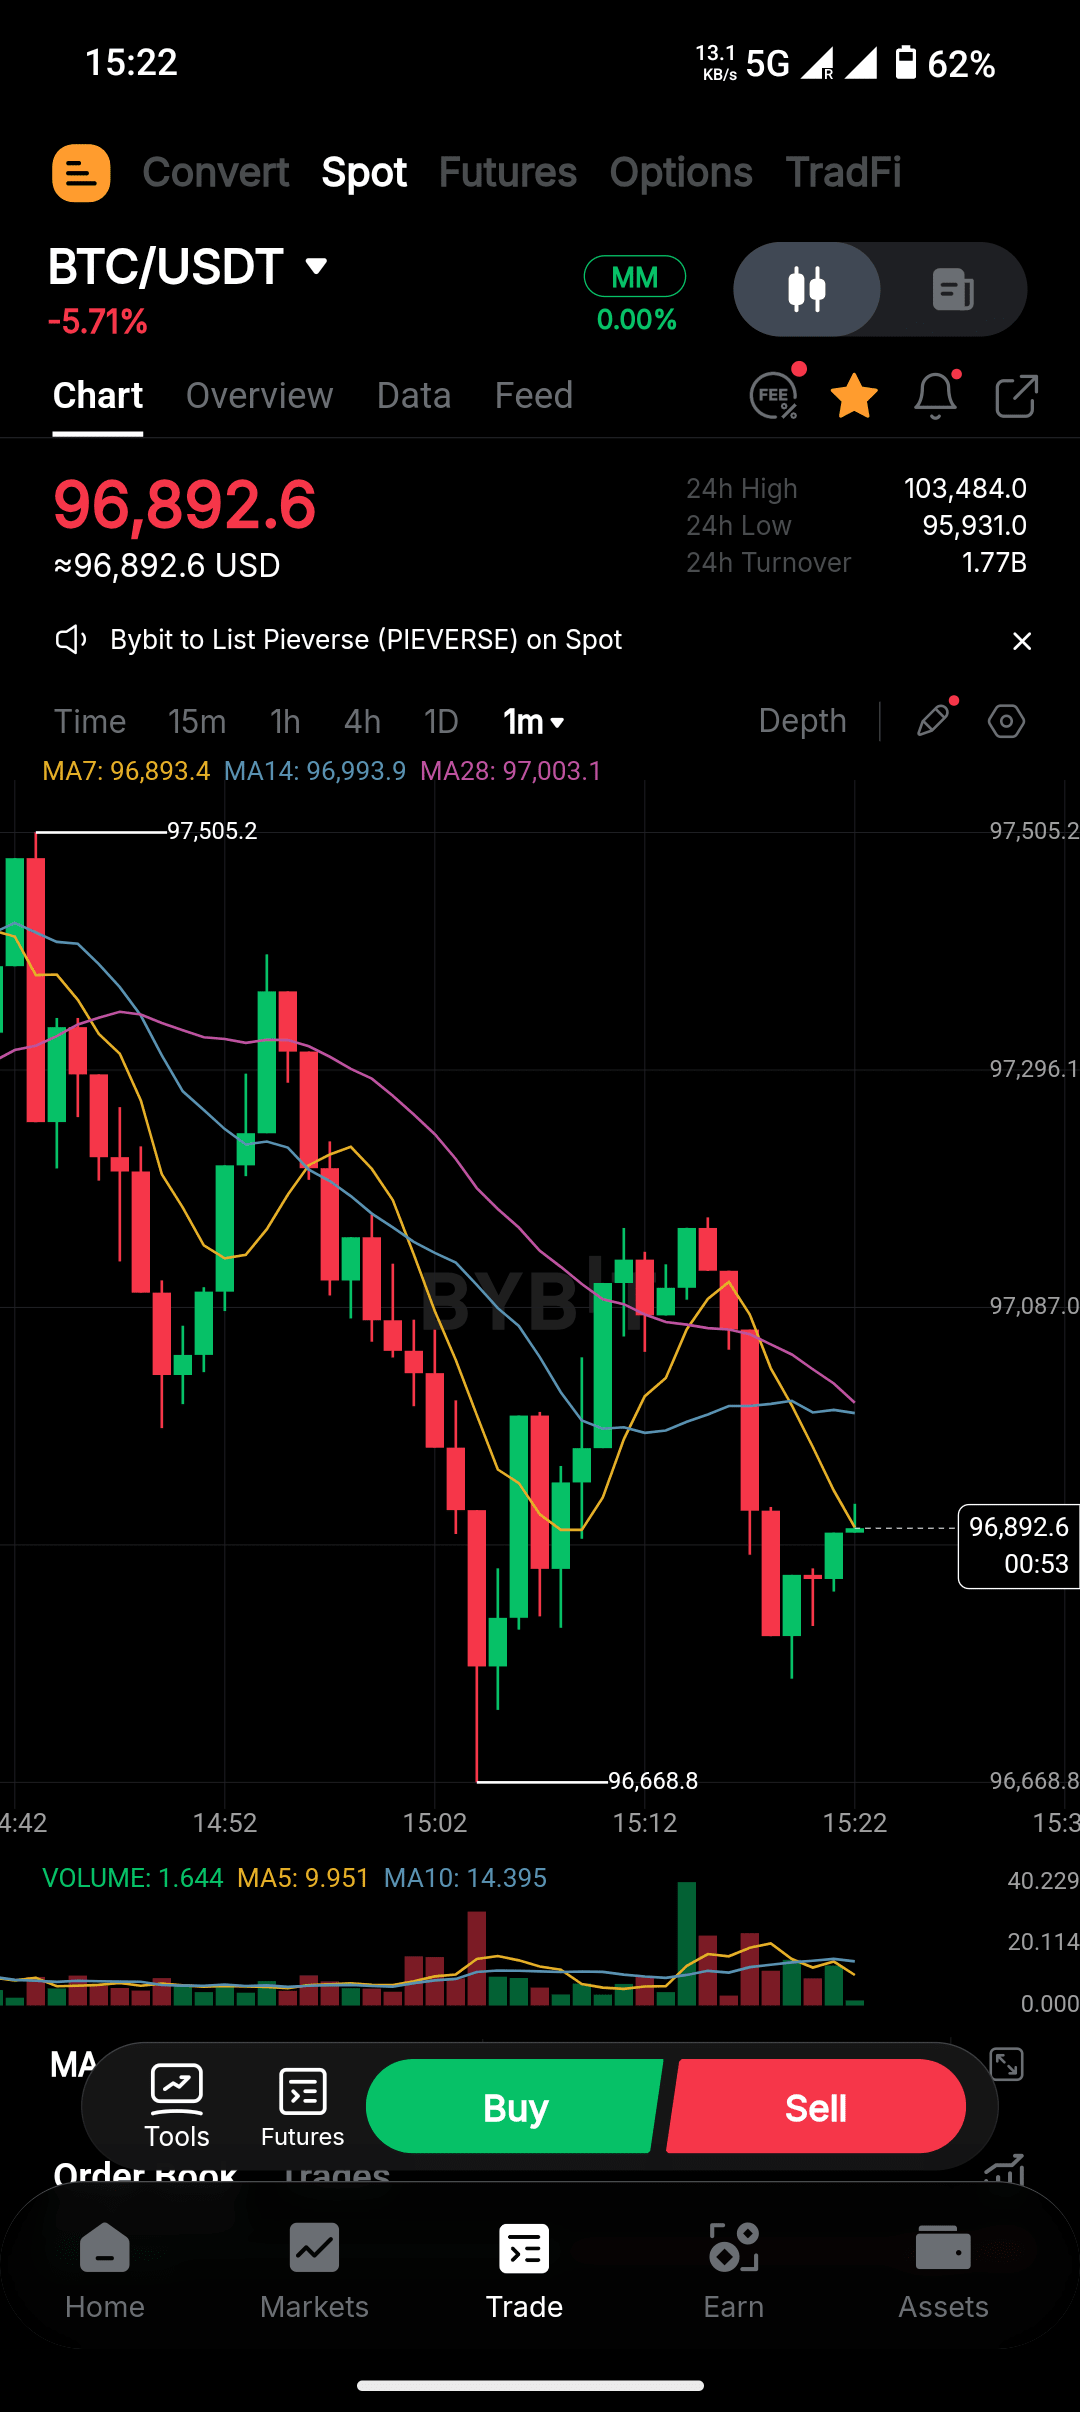Tap the ≈96,892.6 USD conversion
Screen dimensions: 1080x2412
(167, 566)
